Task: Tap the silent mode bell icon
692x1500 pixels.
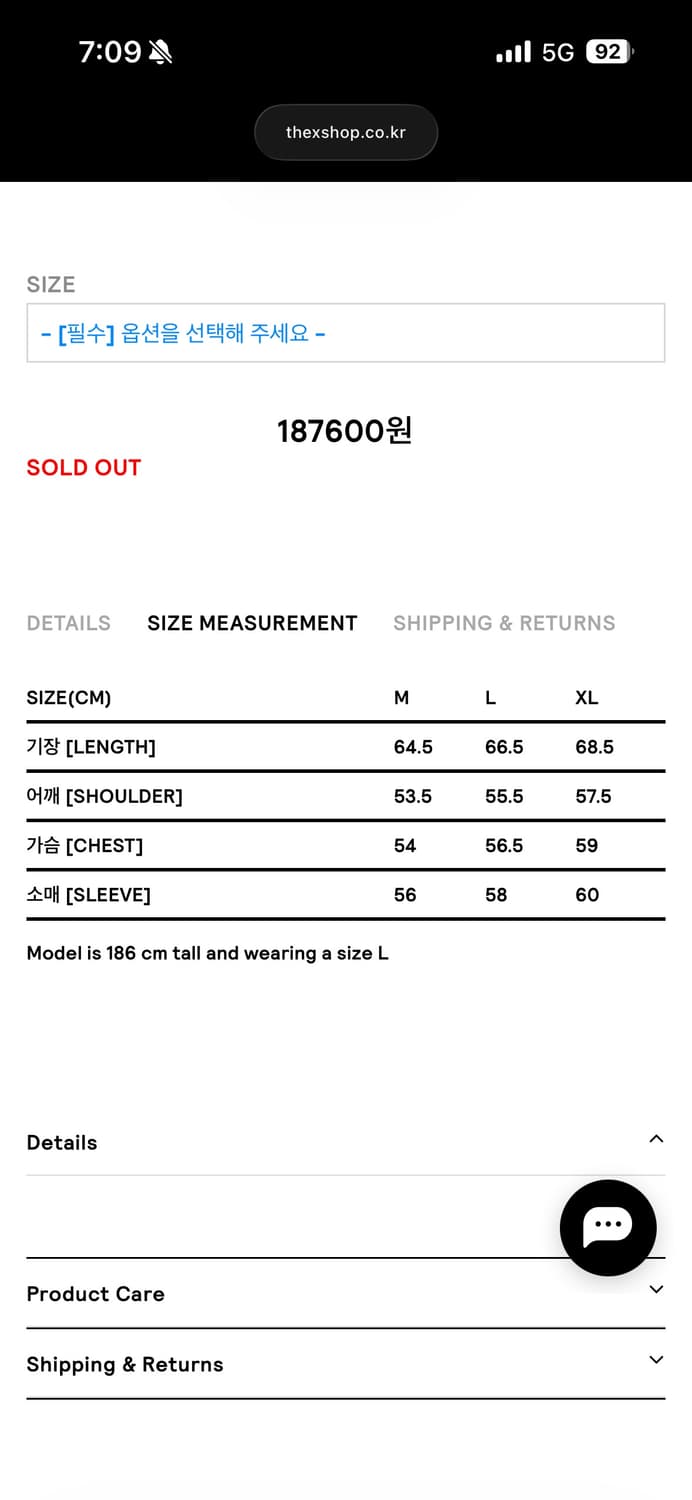Action: 160,52
